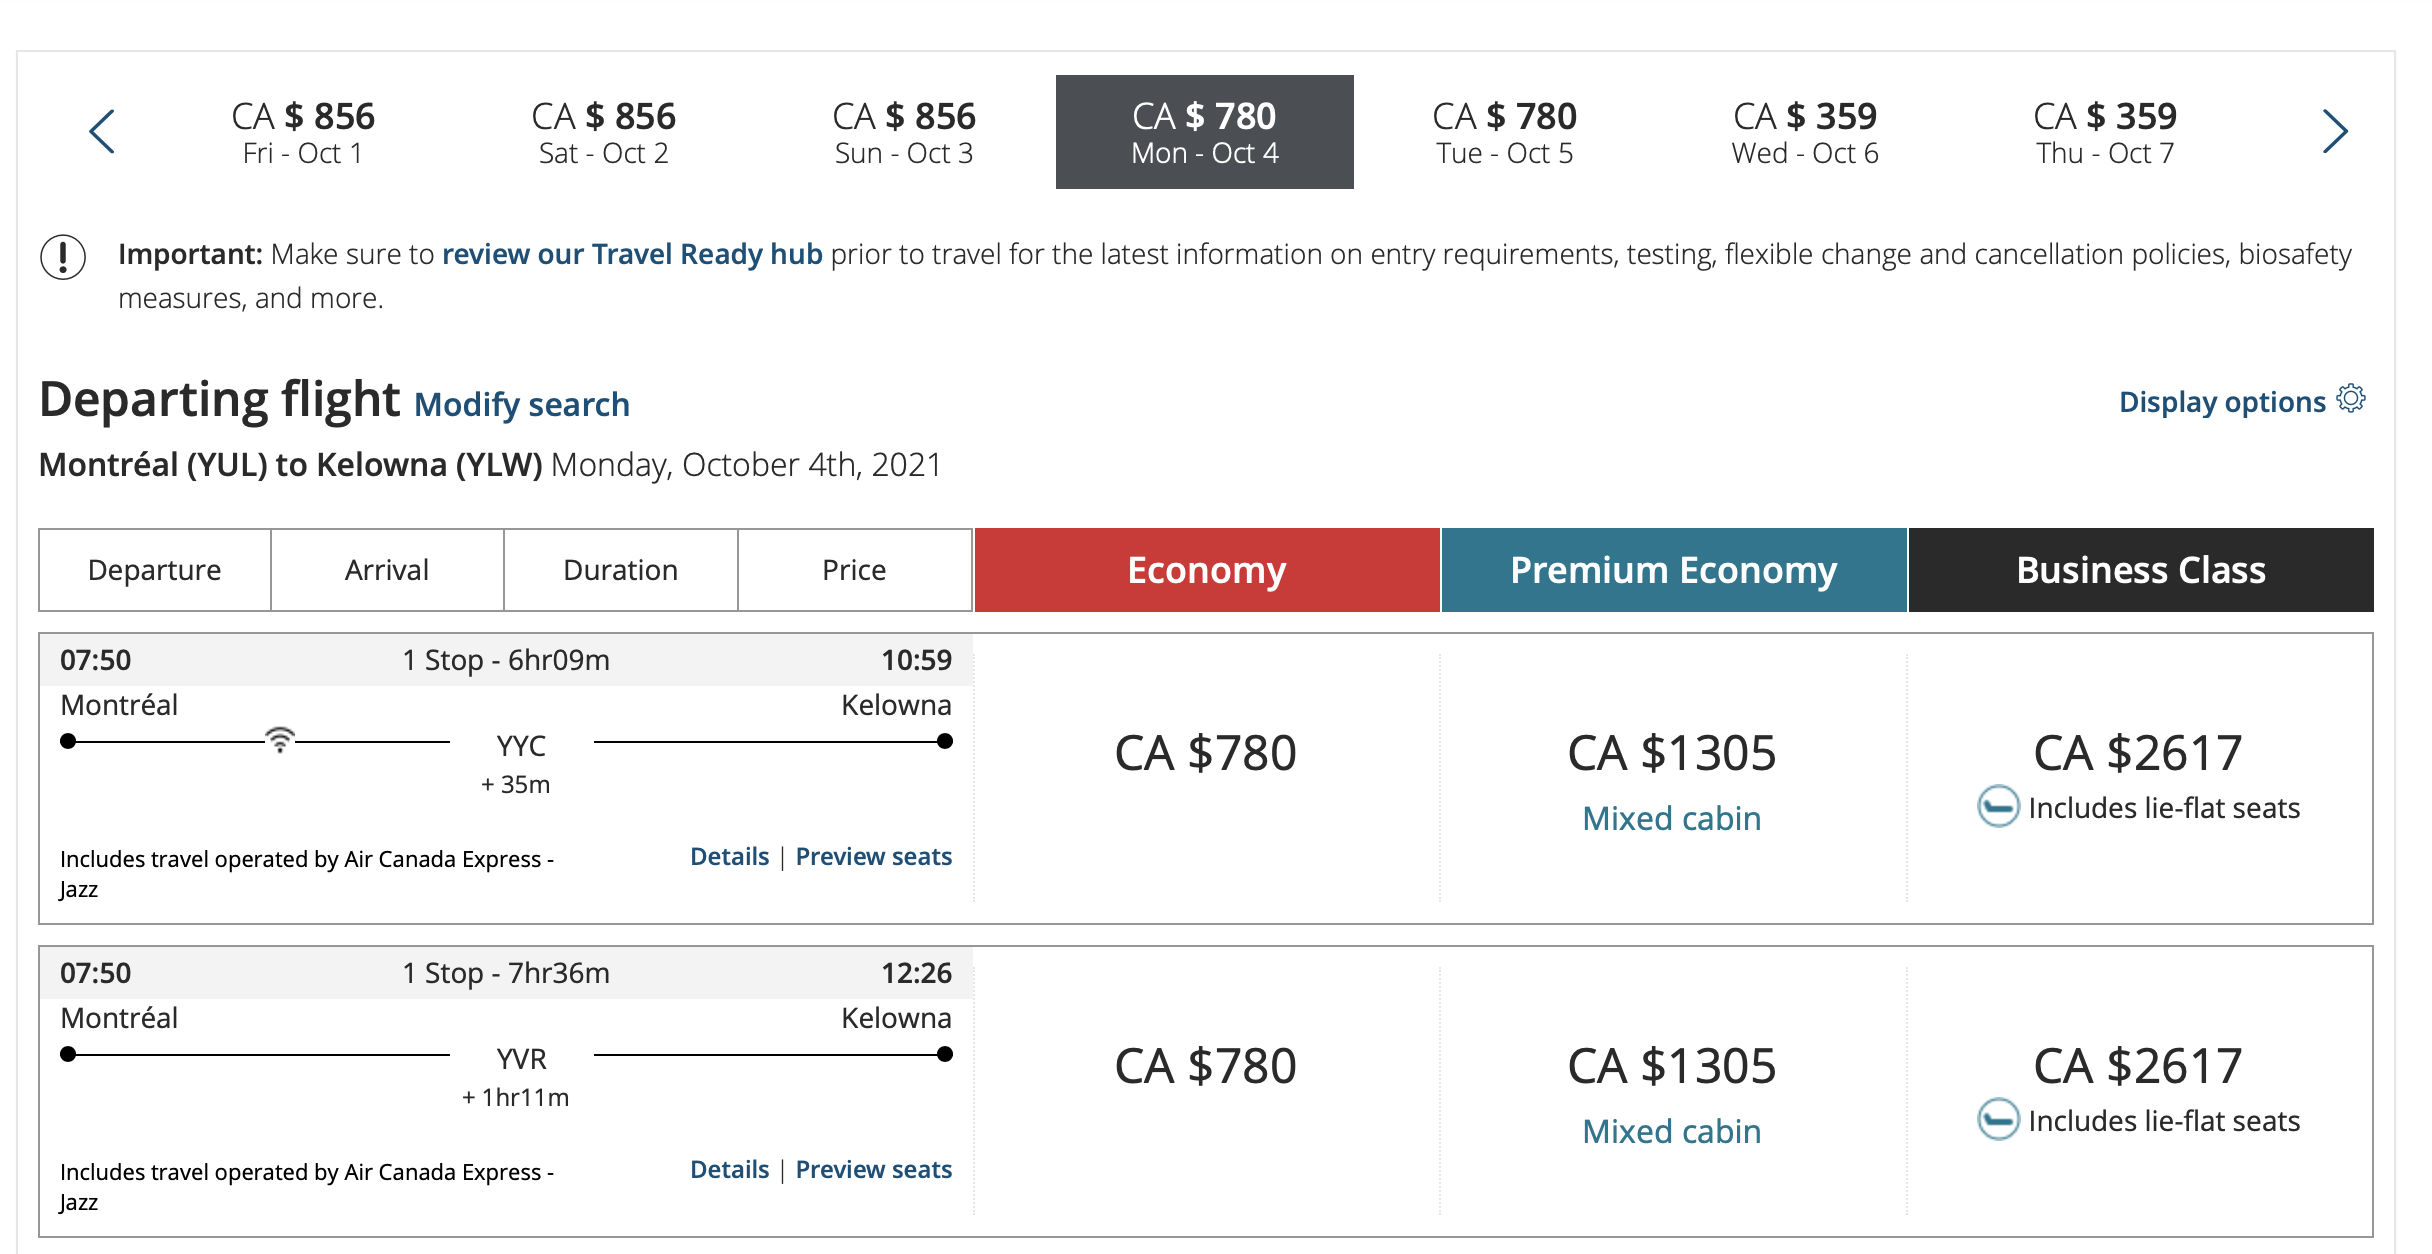Screen dimensions: 2432x1254
Task: Click lie-flat seat icon on second flight
Action: [x=1998, y=1120]
